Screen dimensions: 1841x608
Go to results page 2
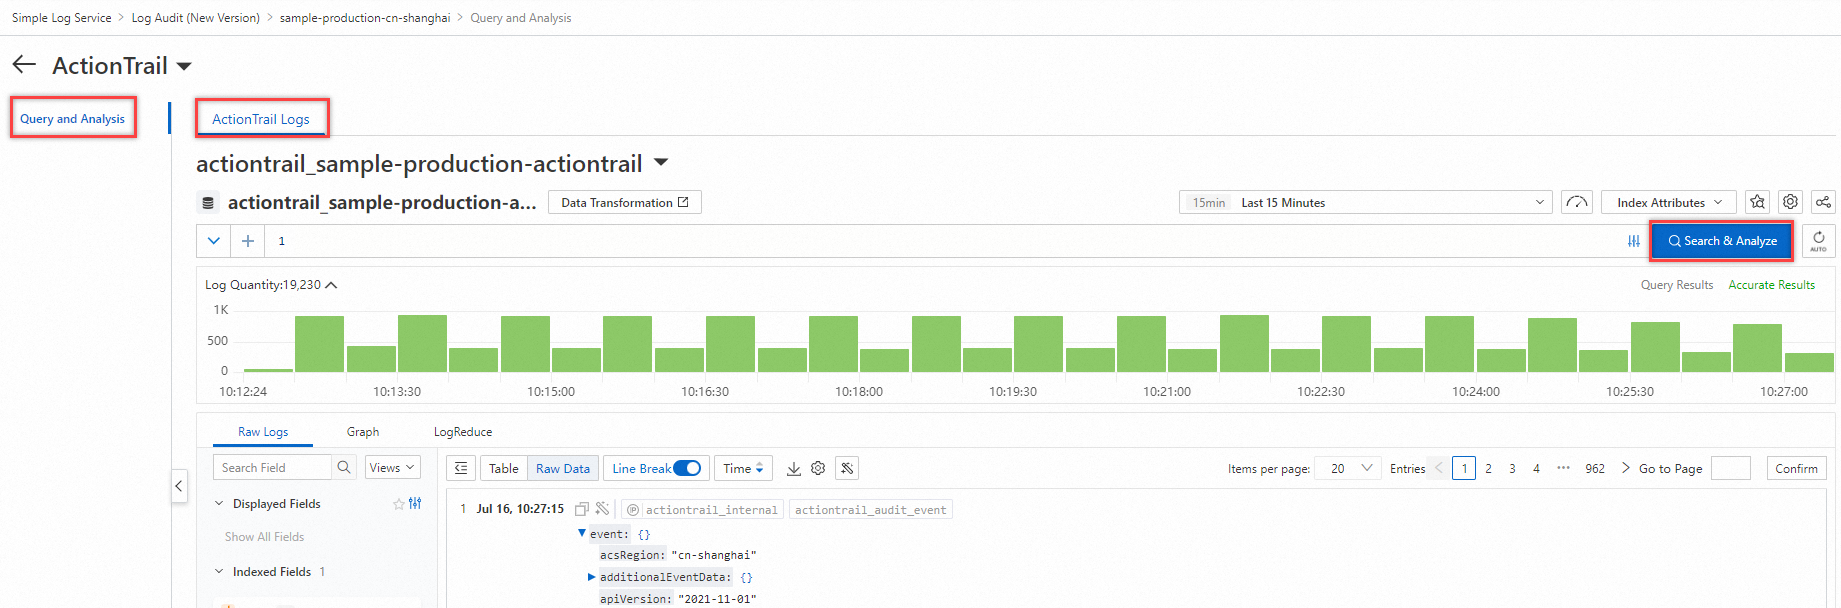pos(1488,468)
